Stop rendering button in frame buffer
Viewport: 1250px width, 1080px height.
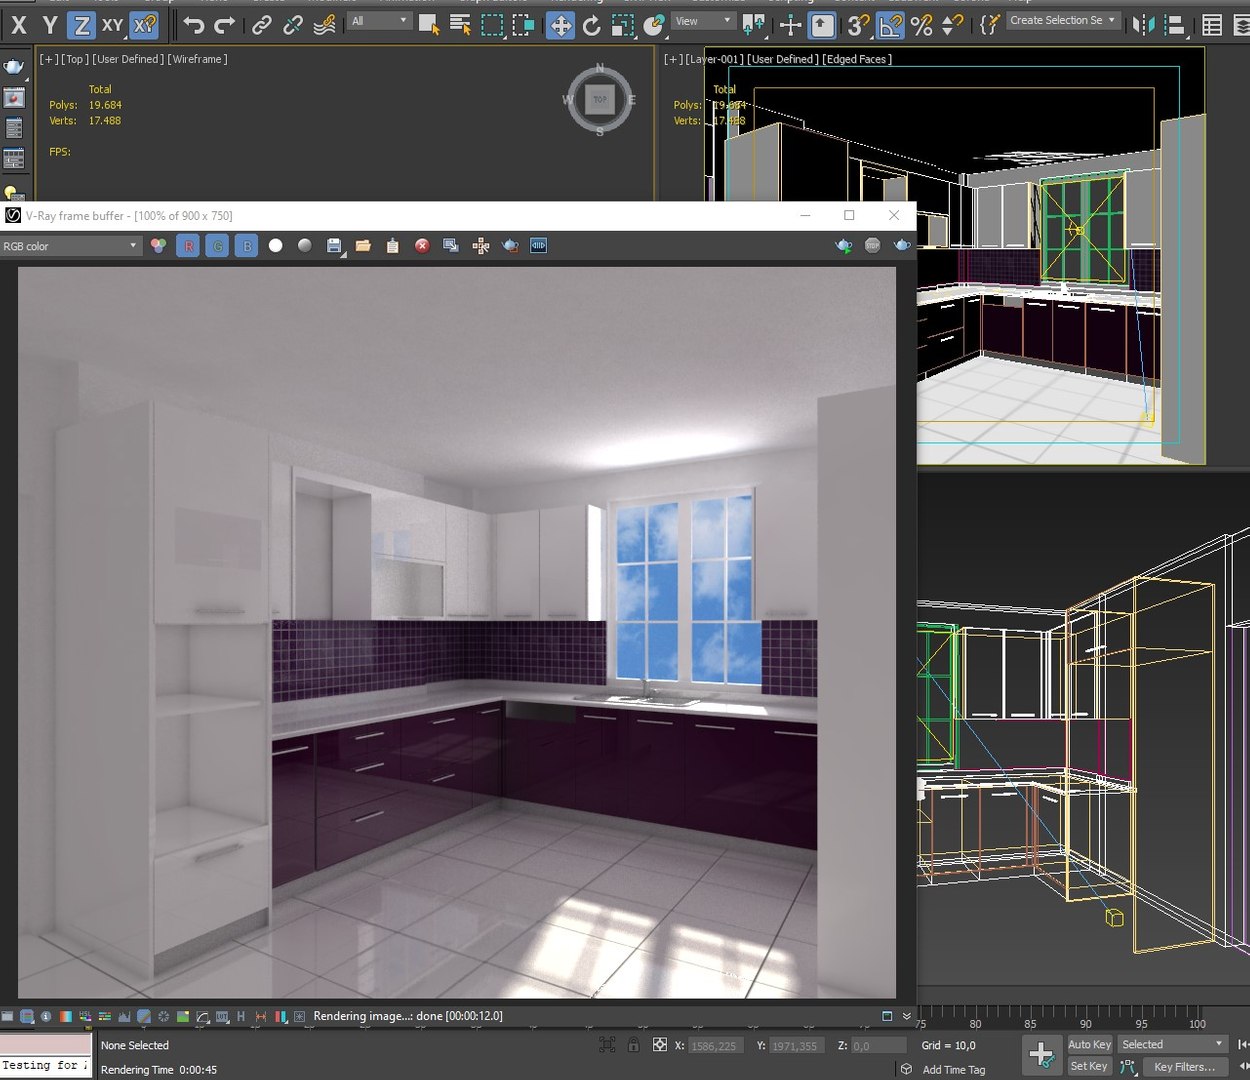pos(872,245)
